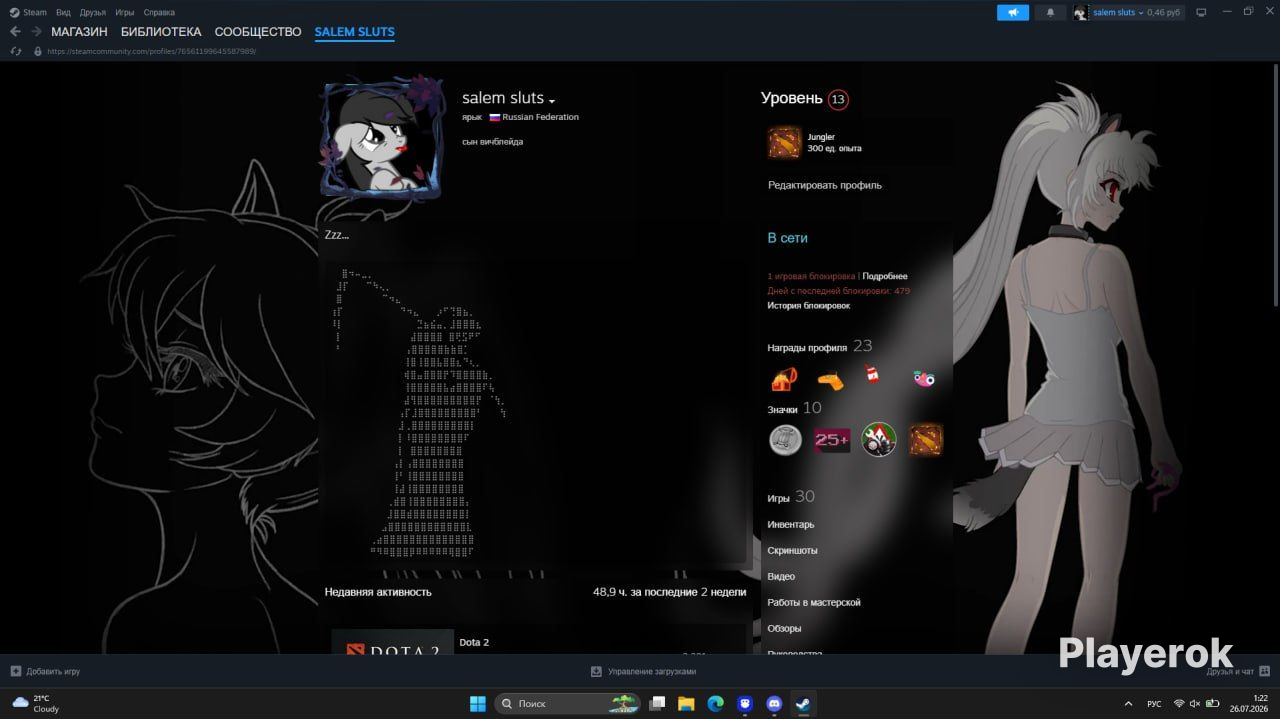Click the 25+ game collector badge
This screenshot has width=1280, height=719.
point(832,440)
